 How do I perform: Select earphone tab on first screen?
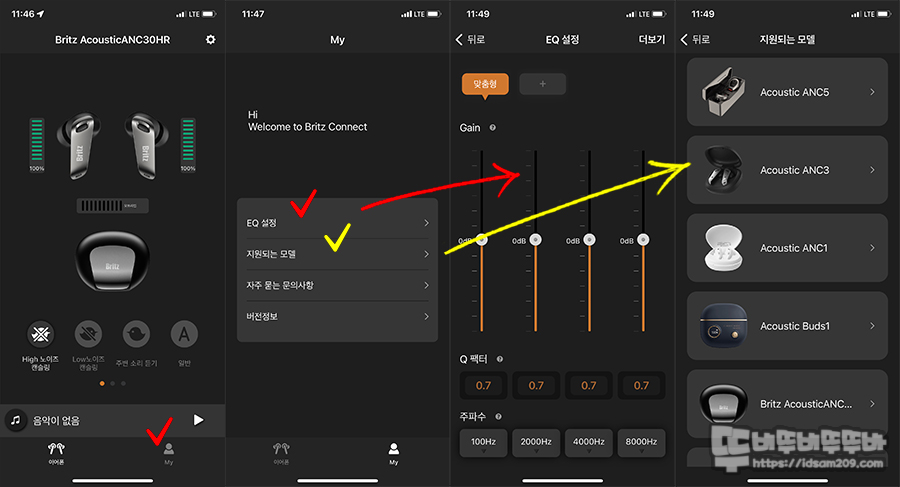click(x=56, y=454)
